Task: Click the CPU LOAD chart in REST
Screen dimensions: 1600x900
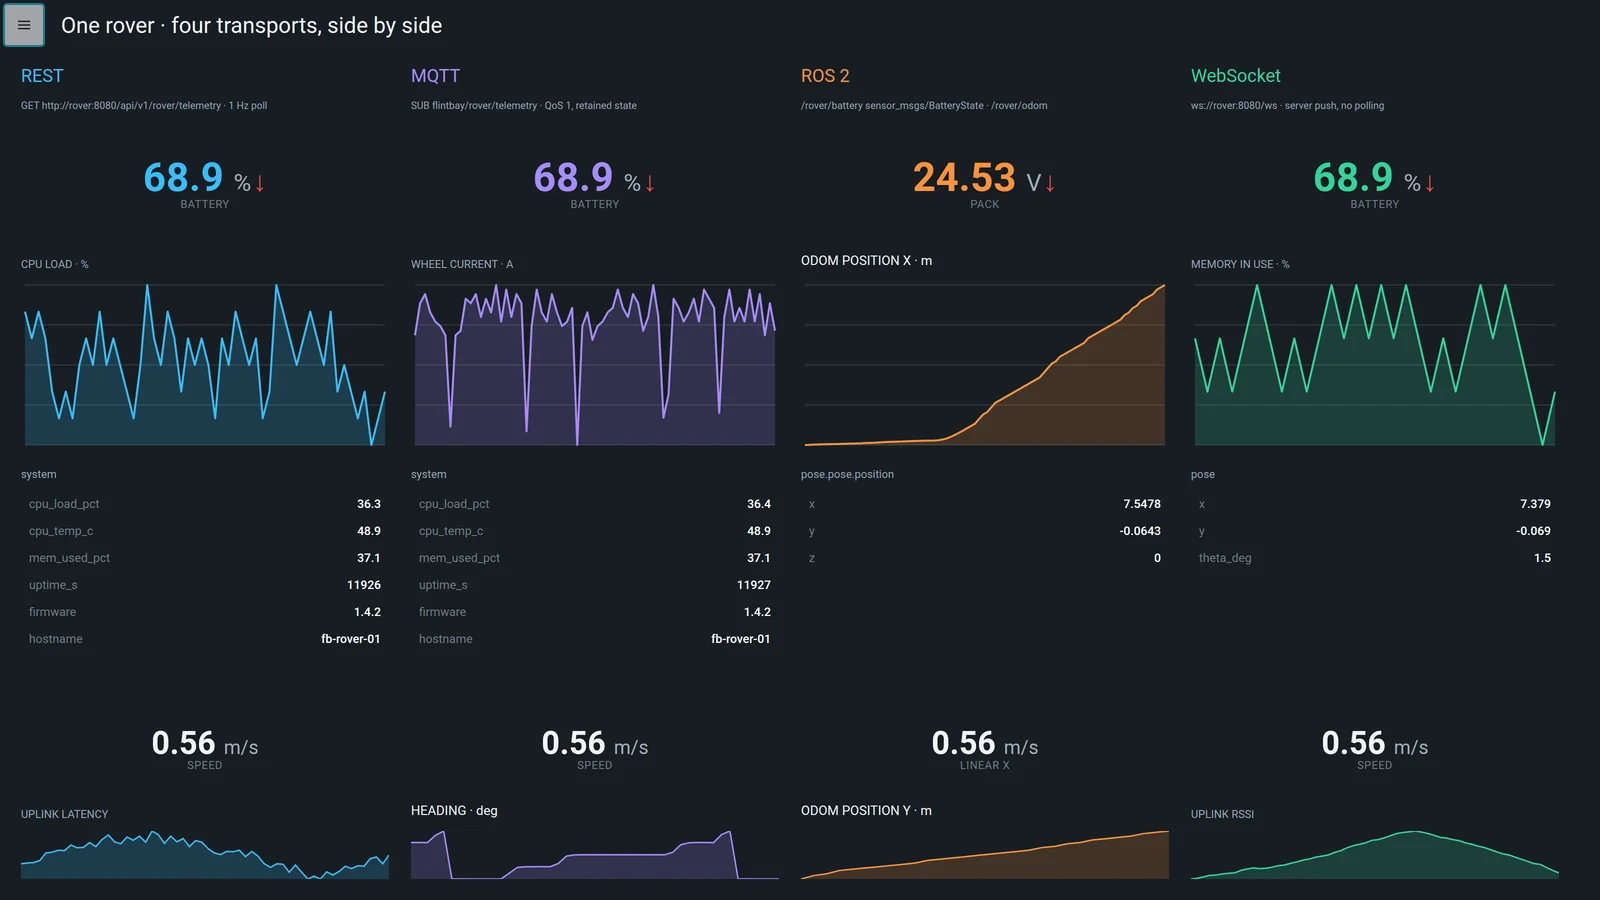Action: pos(205,365)
